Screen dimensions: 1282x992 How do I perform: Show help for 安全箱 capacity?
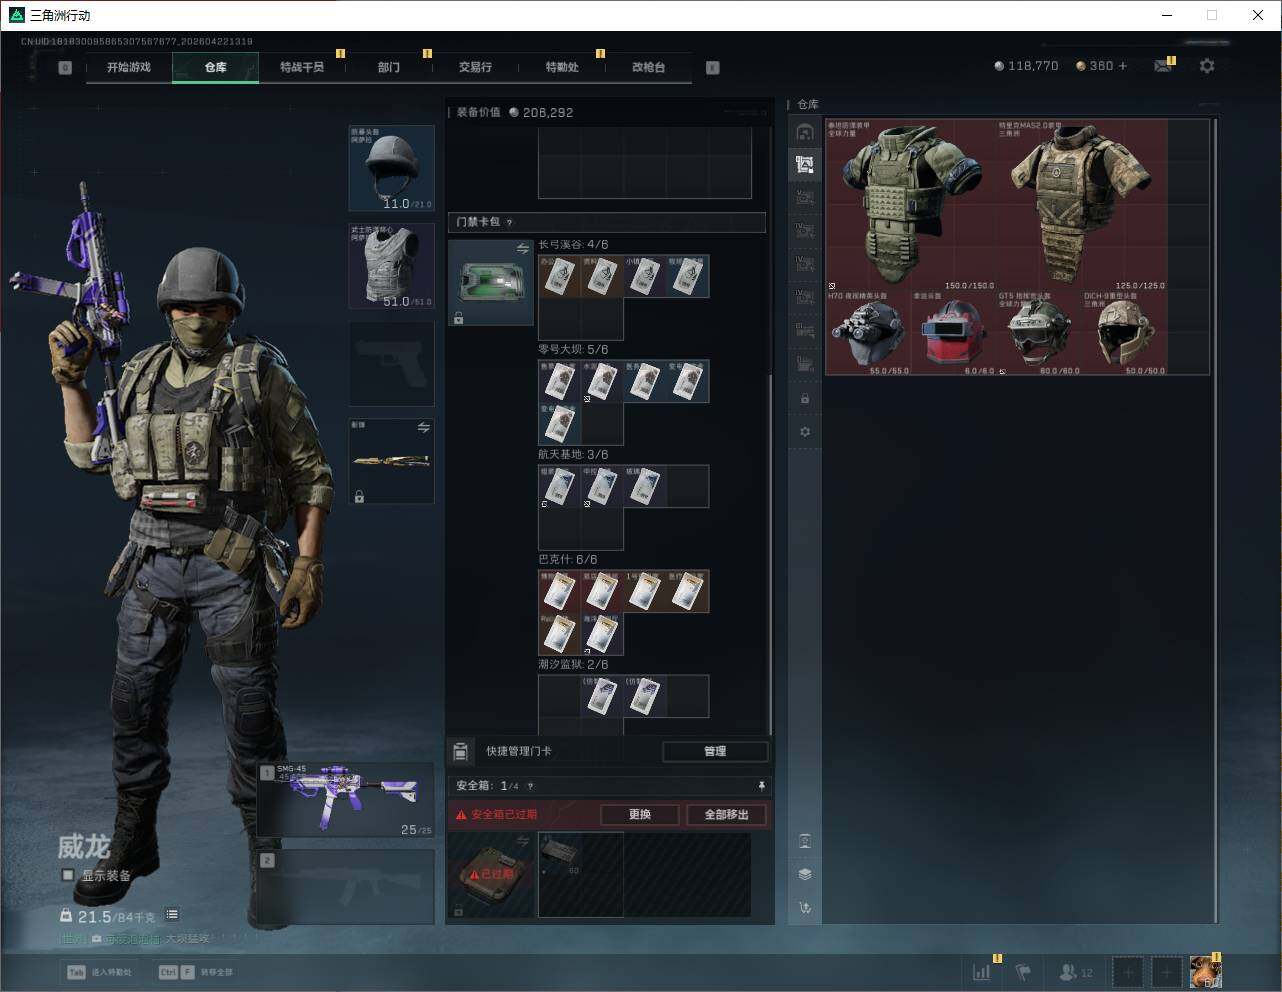pyautogui.click(x=530, y=786)
